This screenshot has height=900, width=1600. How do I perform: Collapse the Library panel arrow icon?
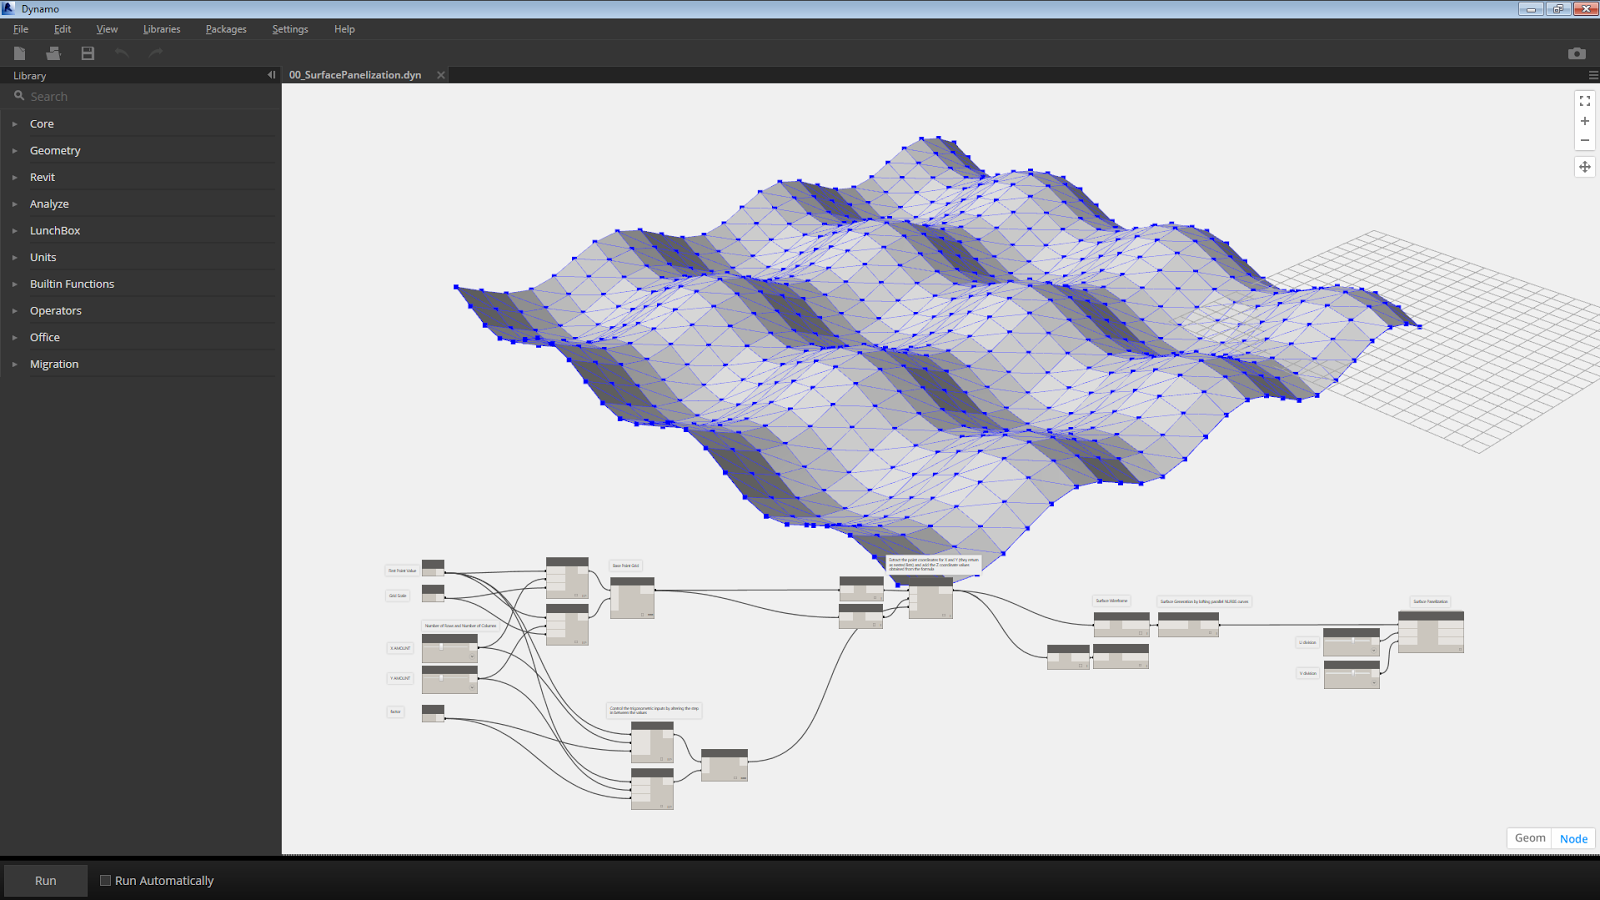click(x=271, y=75)
